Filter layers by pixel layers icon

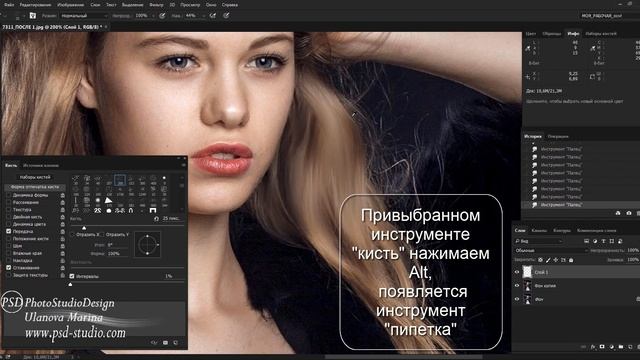pyautogui.click(x=587, y=241)
